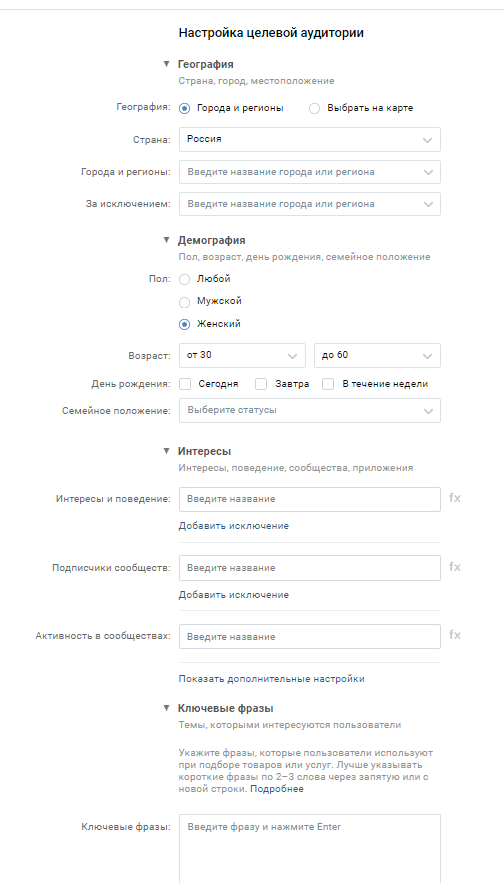Tick the Завтра birthday checkbox
Viewport: 504px width, 883px height.
(261, 384)
